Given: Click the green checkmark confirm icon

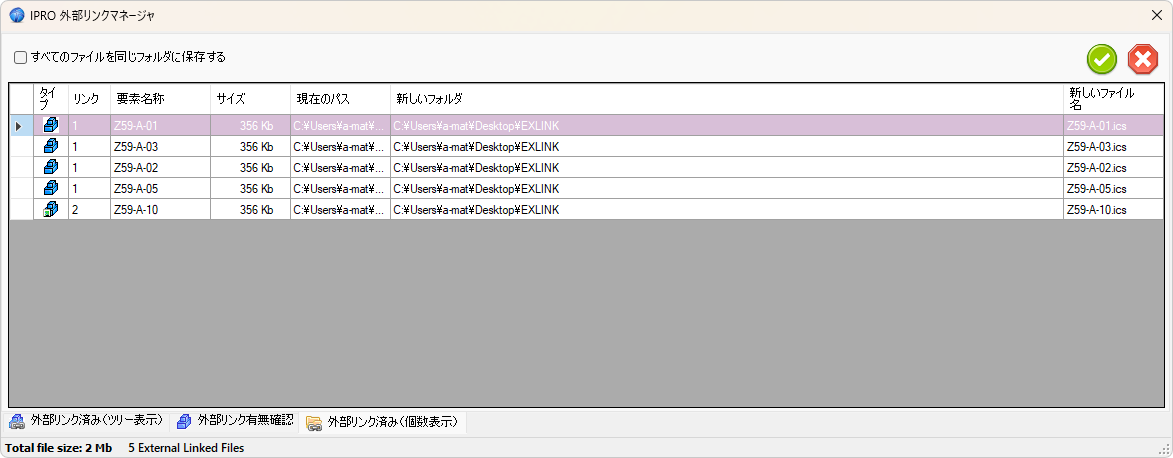Looking at the screenshot, I should pos(1102,59).
